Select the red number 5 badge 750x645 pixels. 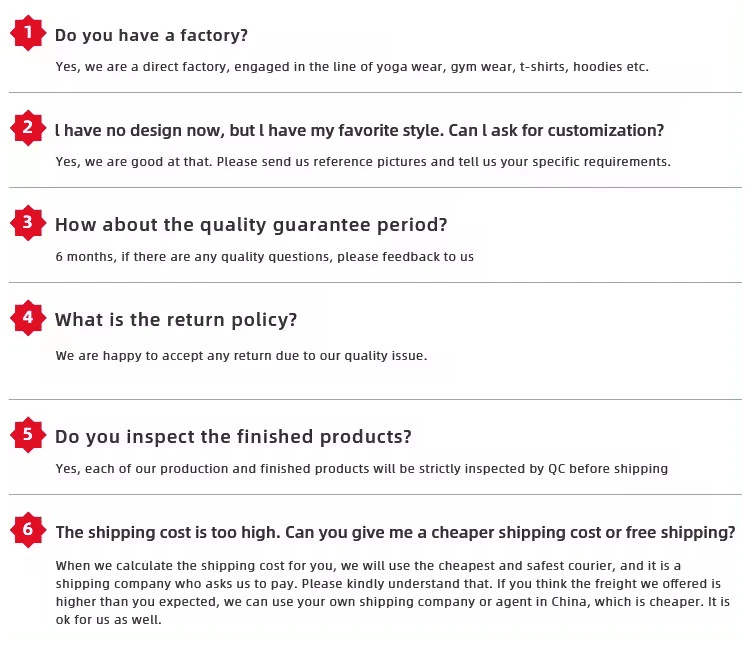coord(28,434)
